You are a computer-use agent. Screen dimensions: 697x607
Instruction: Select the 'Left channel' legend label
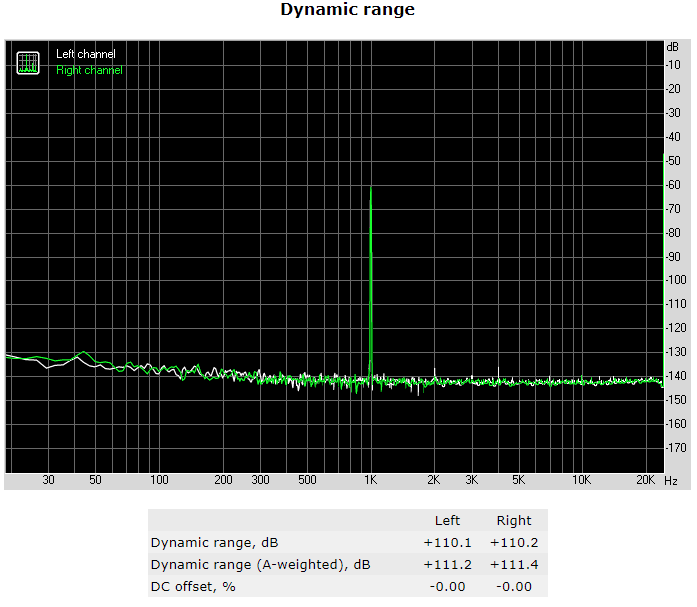pyautogui.click(x=86, y=54)
